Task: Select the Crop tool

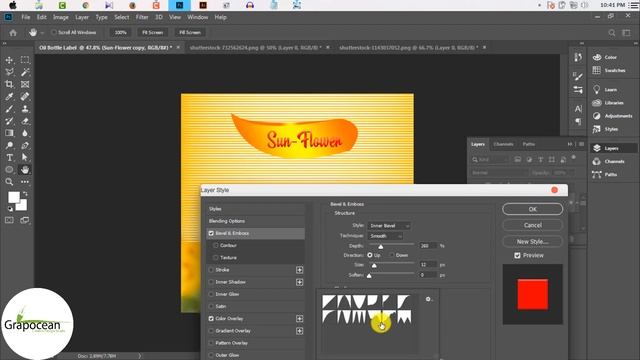Action: pyautogui.click(x=9, y=84)
